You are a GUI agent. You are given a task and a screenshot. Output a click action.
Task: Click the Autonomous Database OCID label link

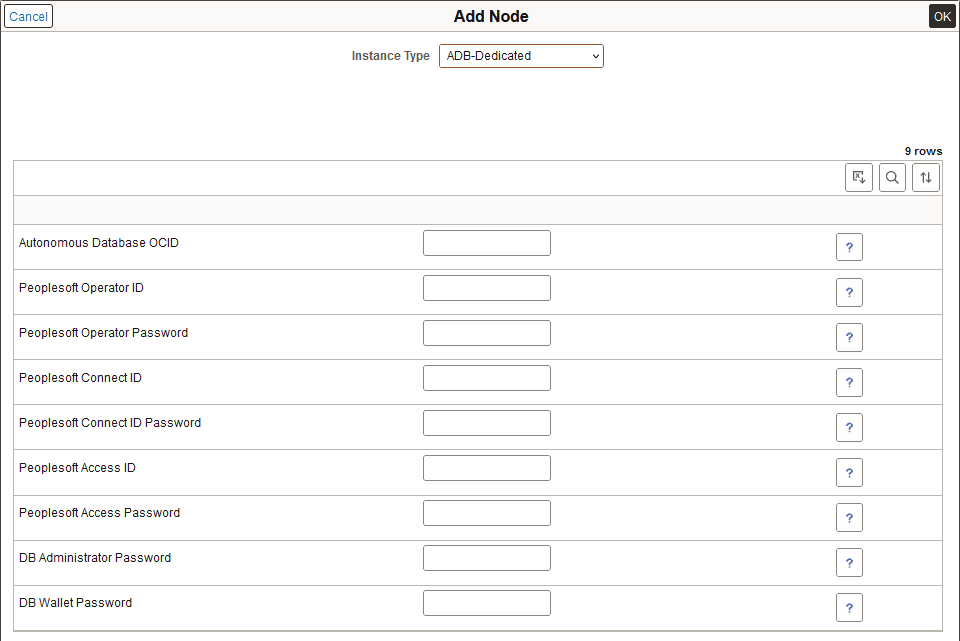(97, 242)
